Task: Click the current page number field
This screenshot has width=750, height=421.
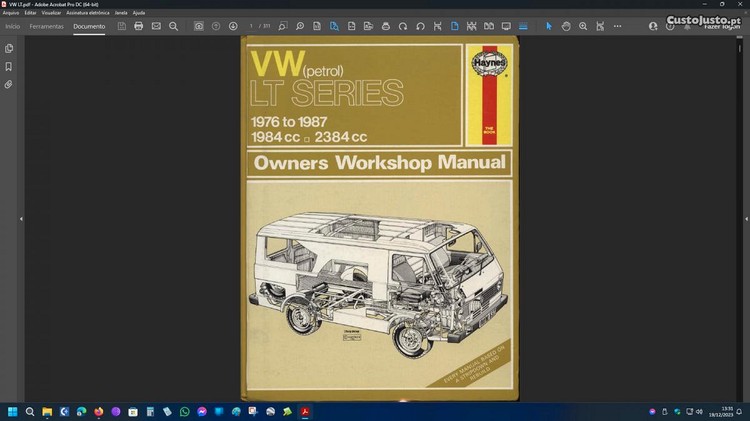Action: tap(252, 26)
